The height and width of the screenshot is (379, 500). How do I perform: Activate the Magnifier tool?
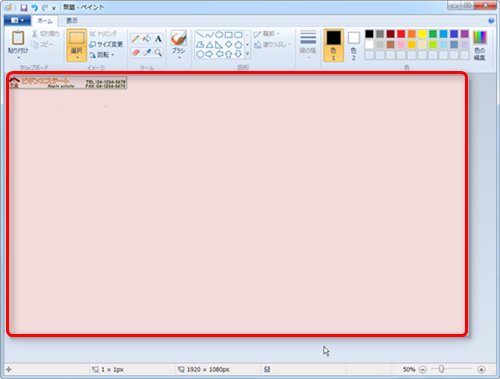pyautogui.click(x=158, y=52)
